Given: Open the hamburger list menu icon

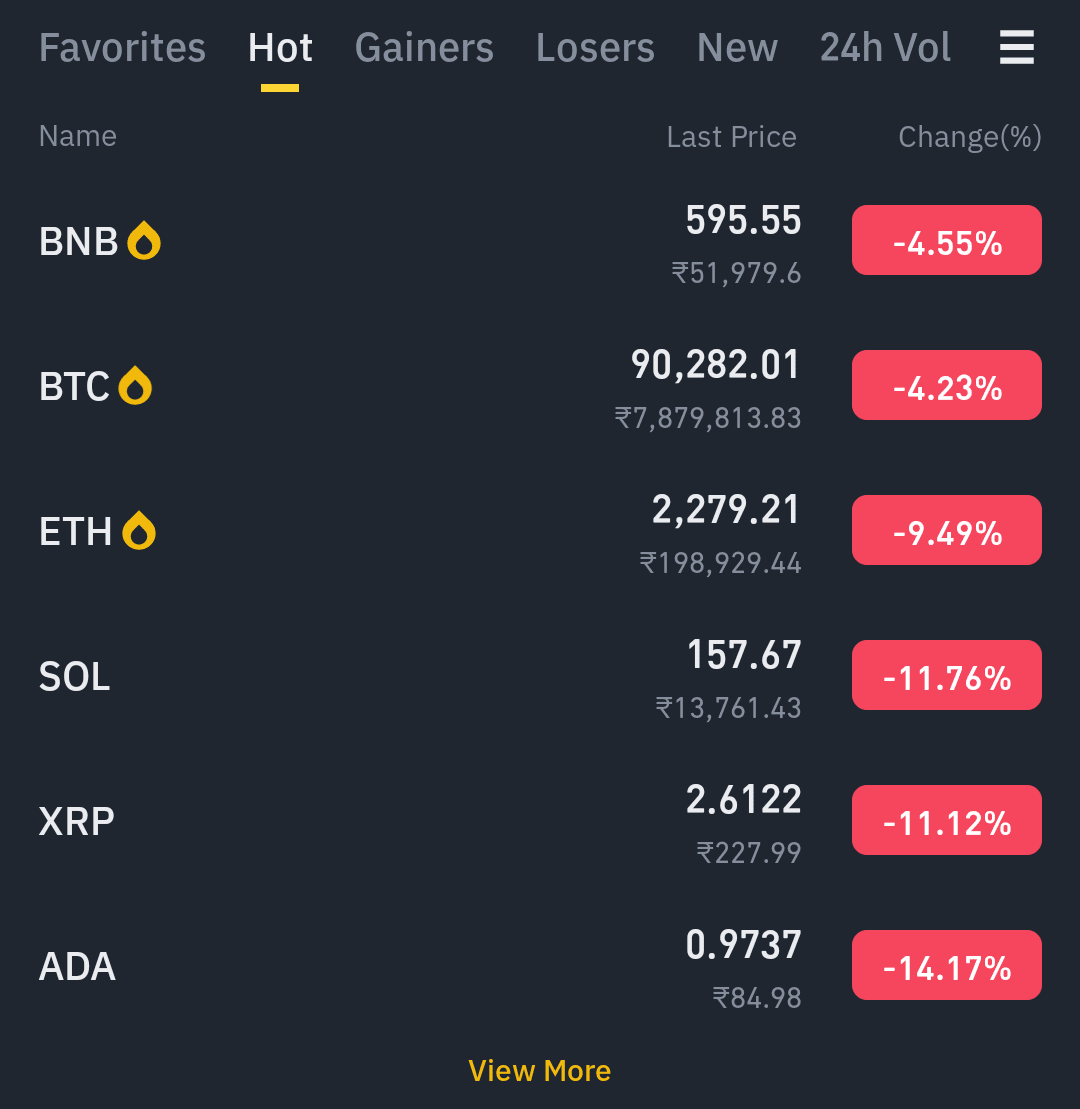Looking at the screenshot, I should [x=1016, y=47].
